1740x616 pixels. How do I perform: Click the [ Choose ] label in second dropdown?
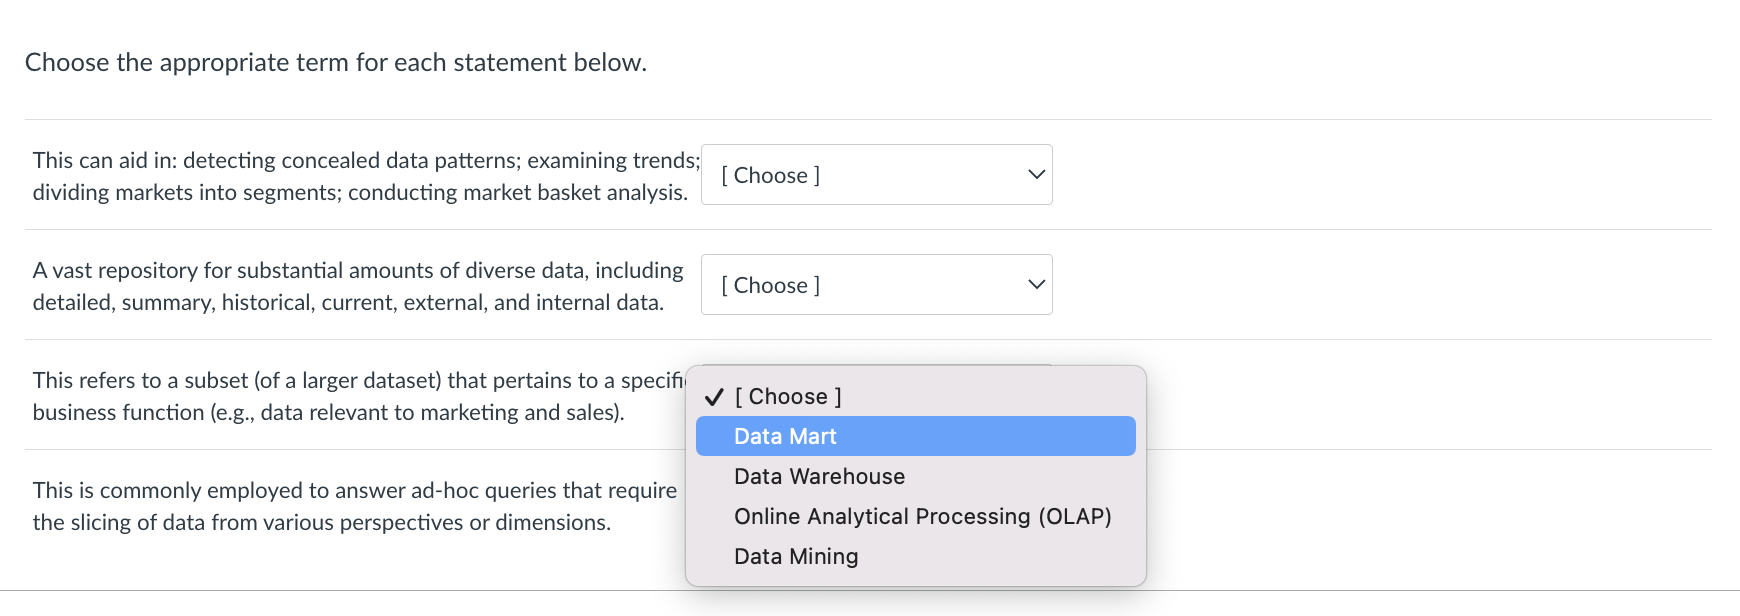click(x=771, y=285)
